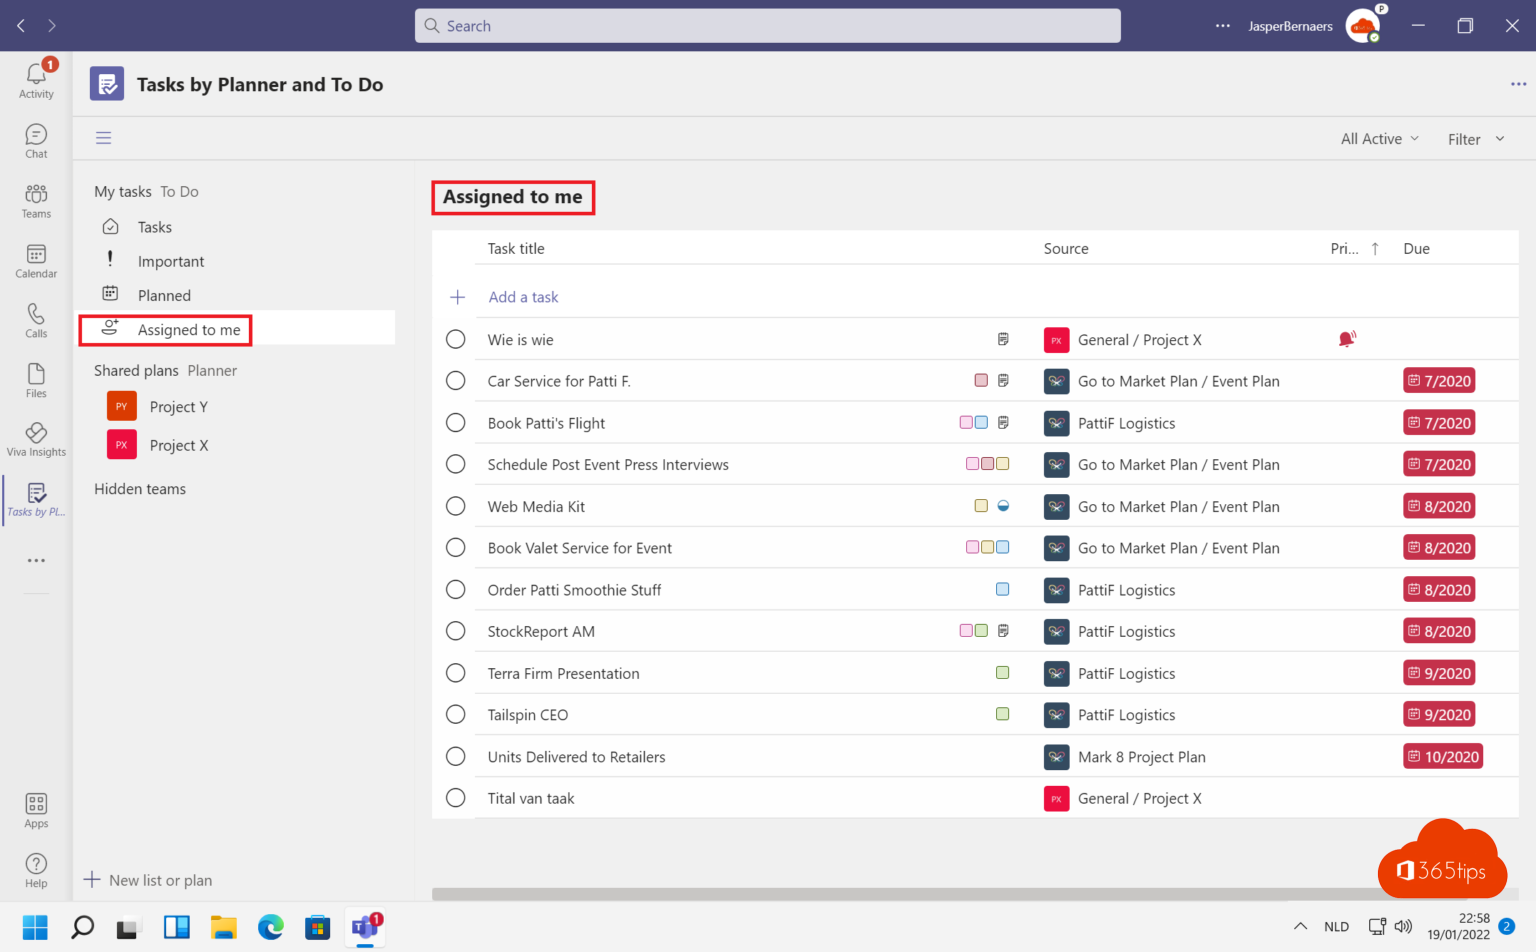Open the more options menu top right
The height and width of the screenshot is (952, 1536).
tap(1516, 84)
